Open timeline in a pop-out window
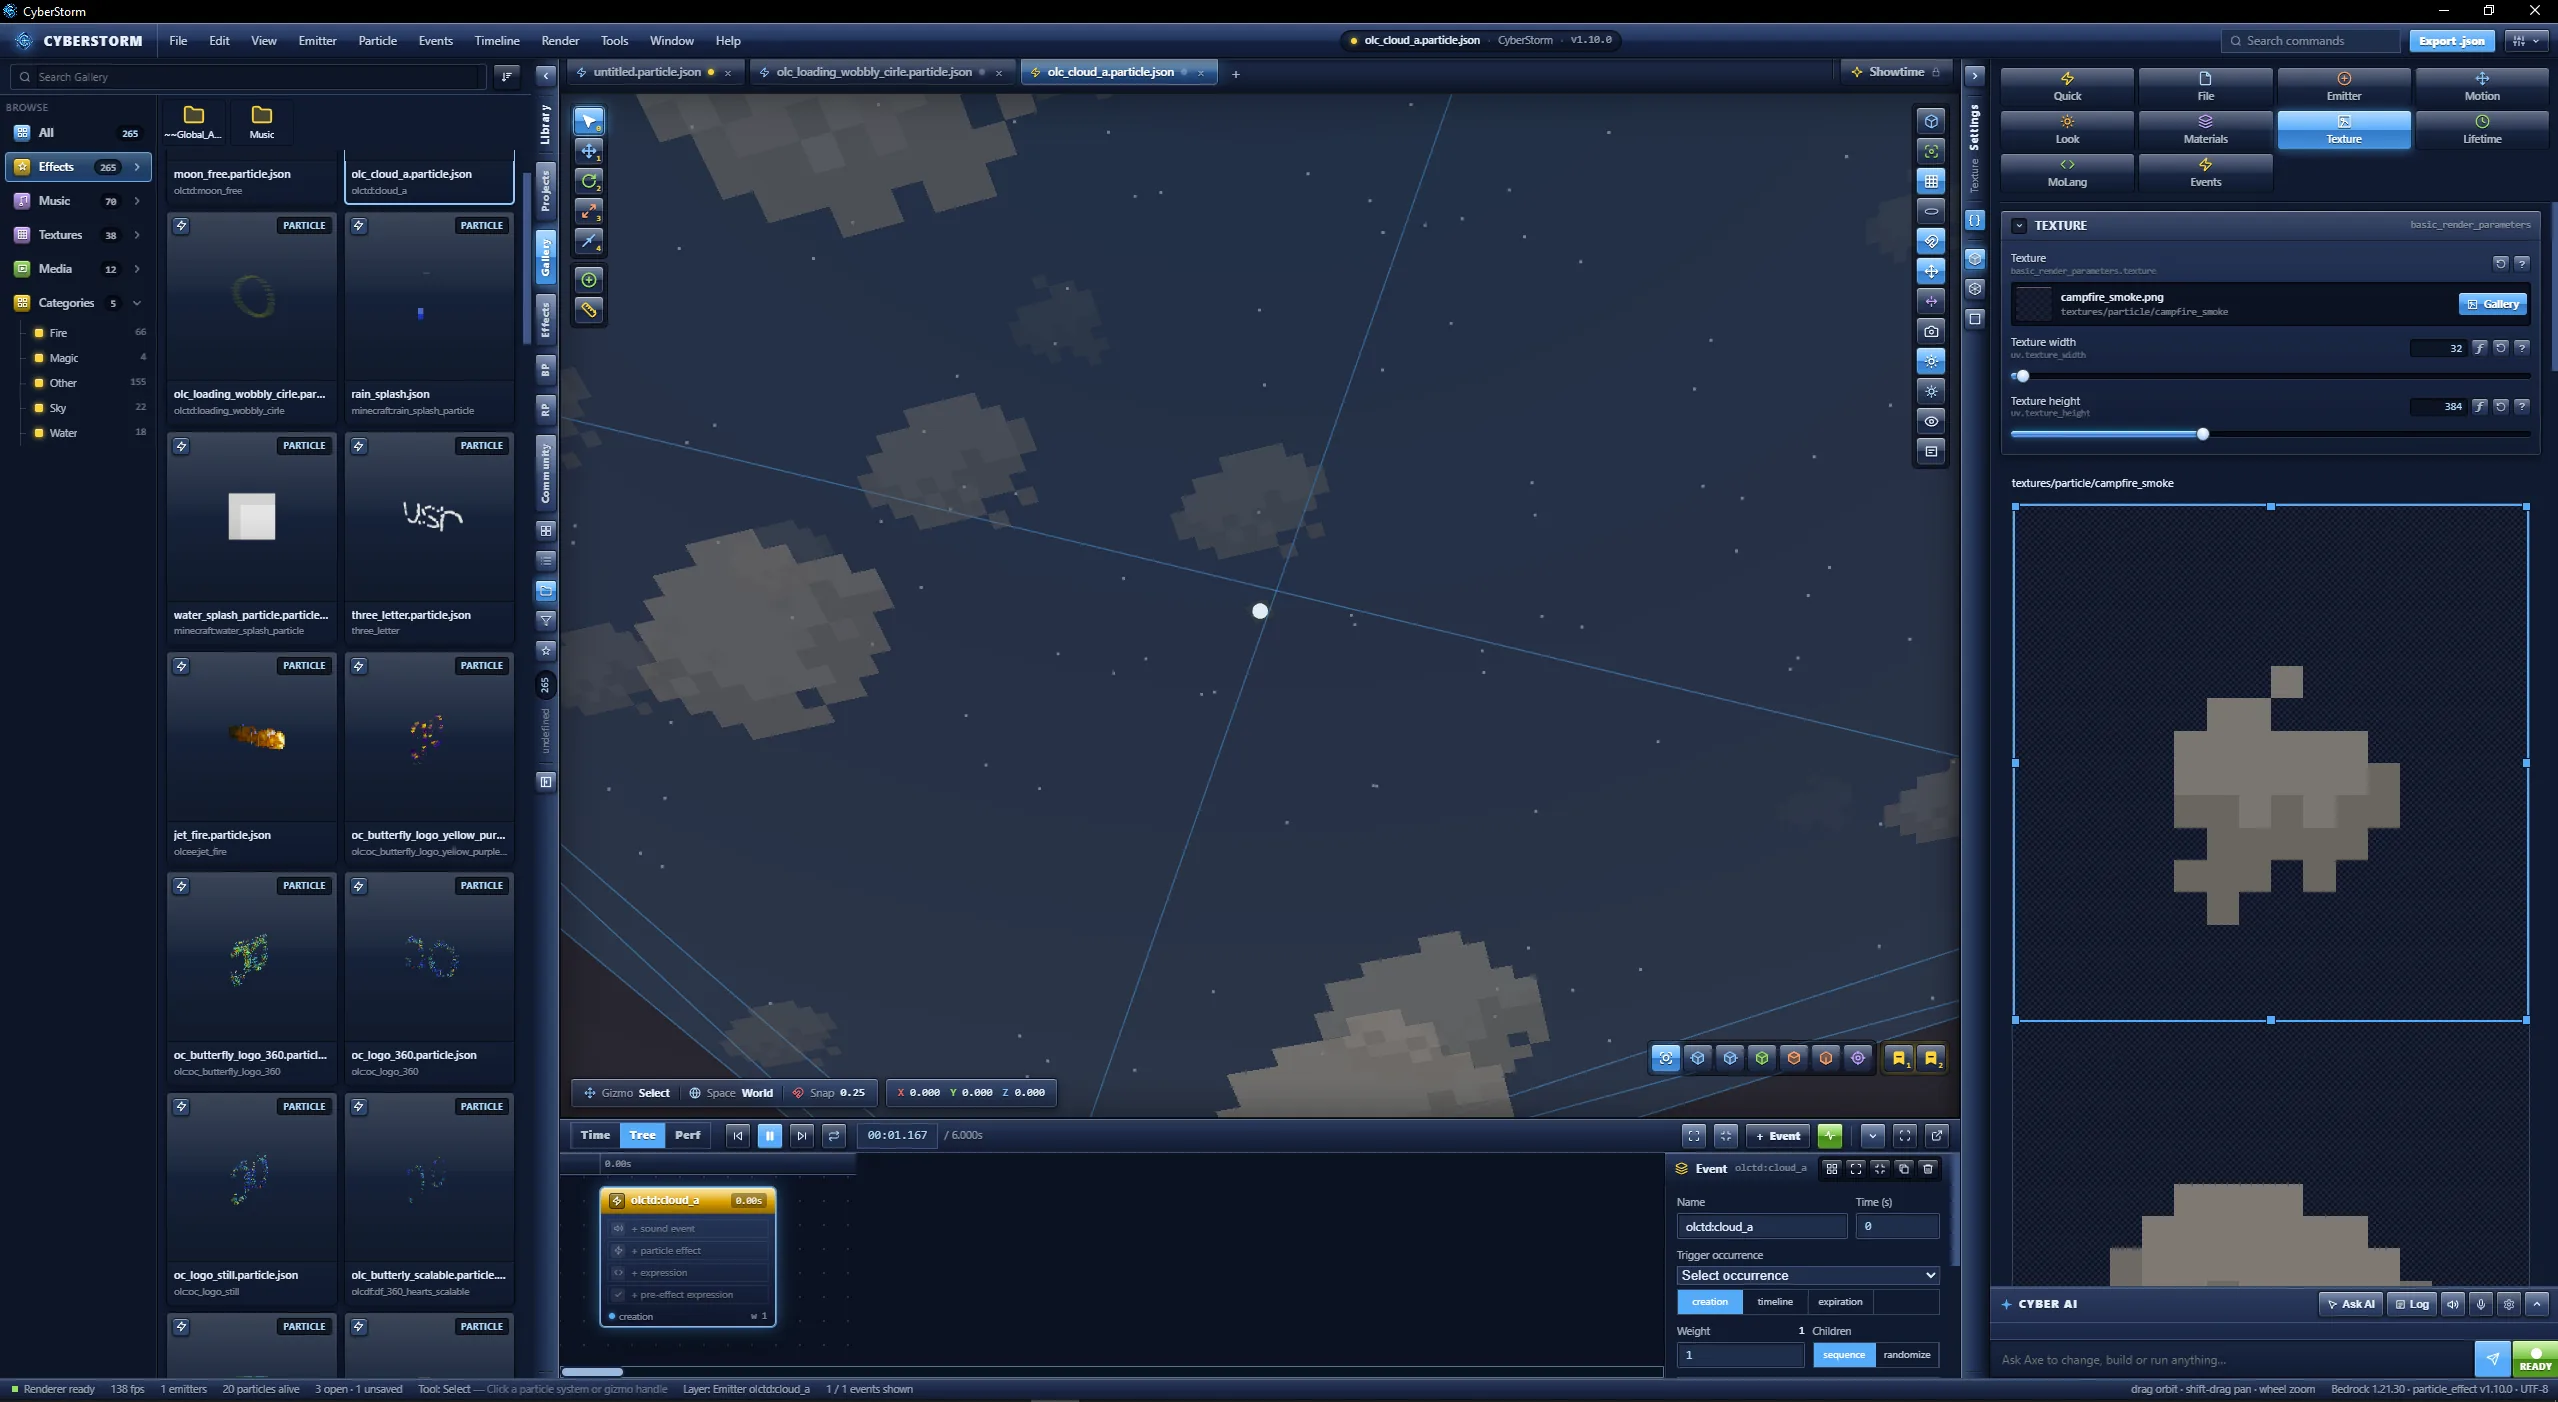Viewport: 2558px width, 1402px height. (1937, 1135)
